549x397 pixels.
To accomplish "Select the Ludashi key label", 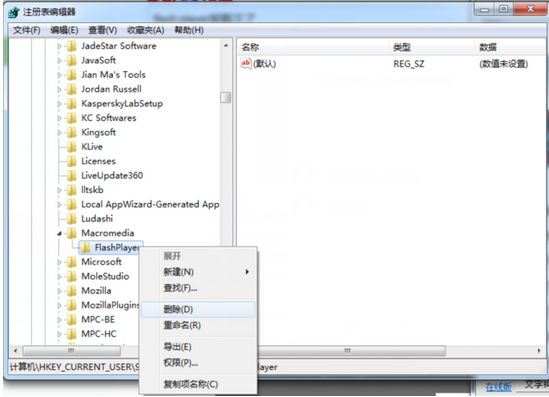I will pos(97,219).
